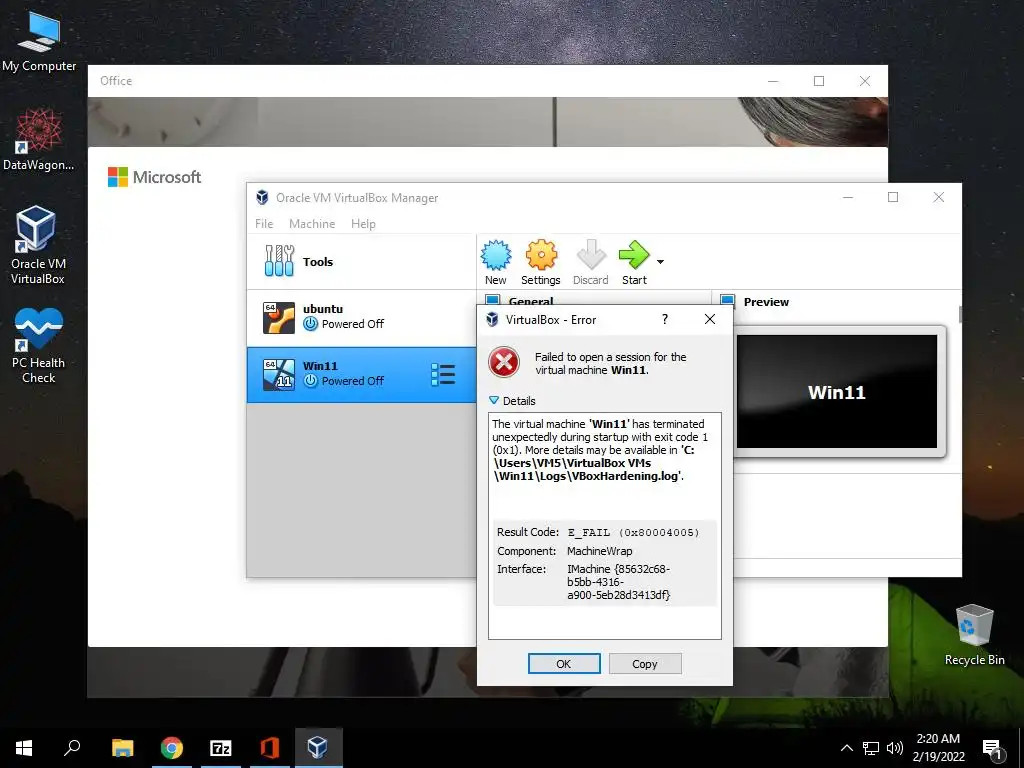
Task: Click the MachineWrap component value
Action: 600,551
